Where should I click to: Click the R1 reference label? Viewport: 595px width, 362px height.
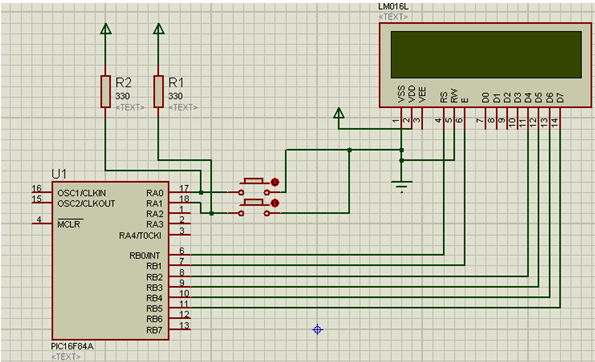[x=176, y=82]
